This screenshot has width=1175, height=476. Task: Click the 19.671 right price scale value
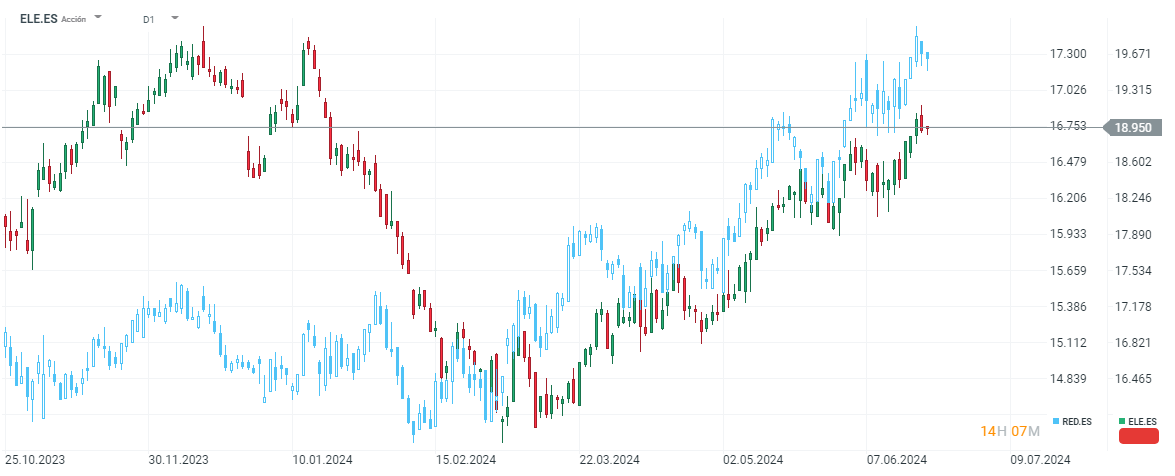tap(1132, 54)
